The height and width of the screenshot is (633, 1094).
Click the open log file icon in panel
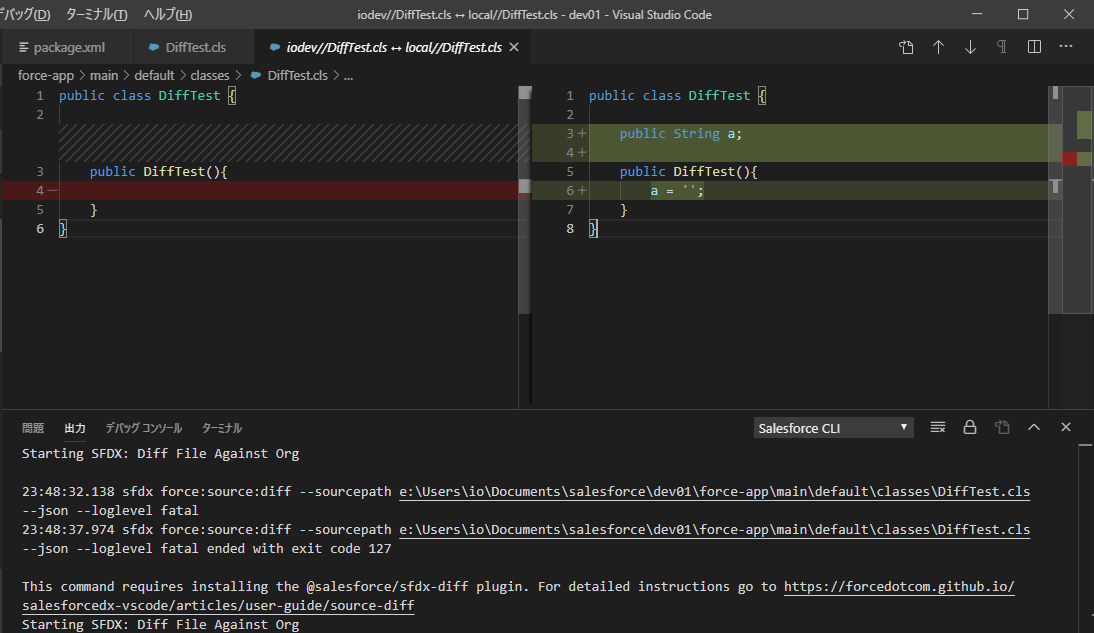click(1002, 427)
